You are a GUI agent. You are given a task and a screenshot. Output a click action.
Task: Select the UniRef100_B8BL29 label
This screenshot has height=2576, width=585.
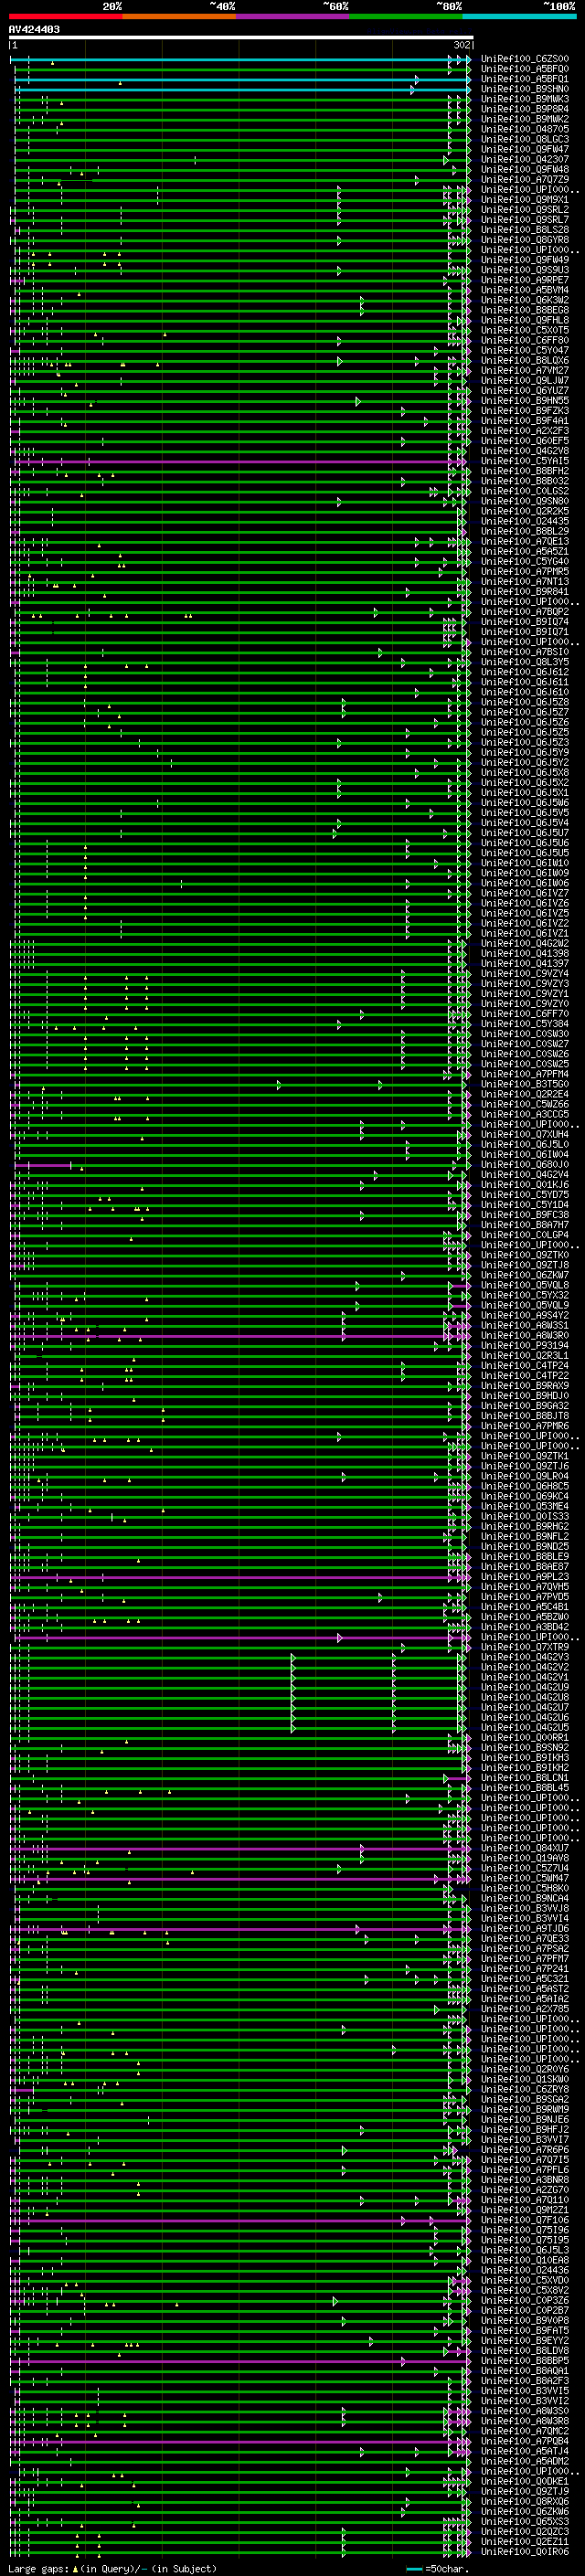coord(525,531)
